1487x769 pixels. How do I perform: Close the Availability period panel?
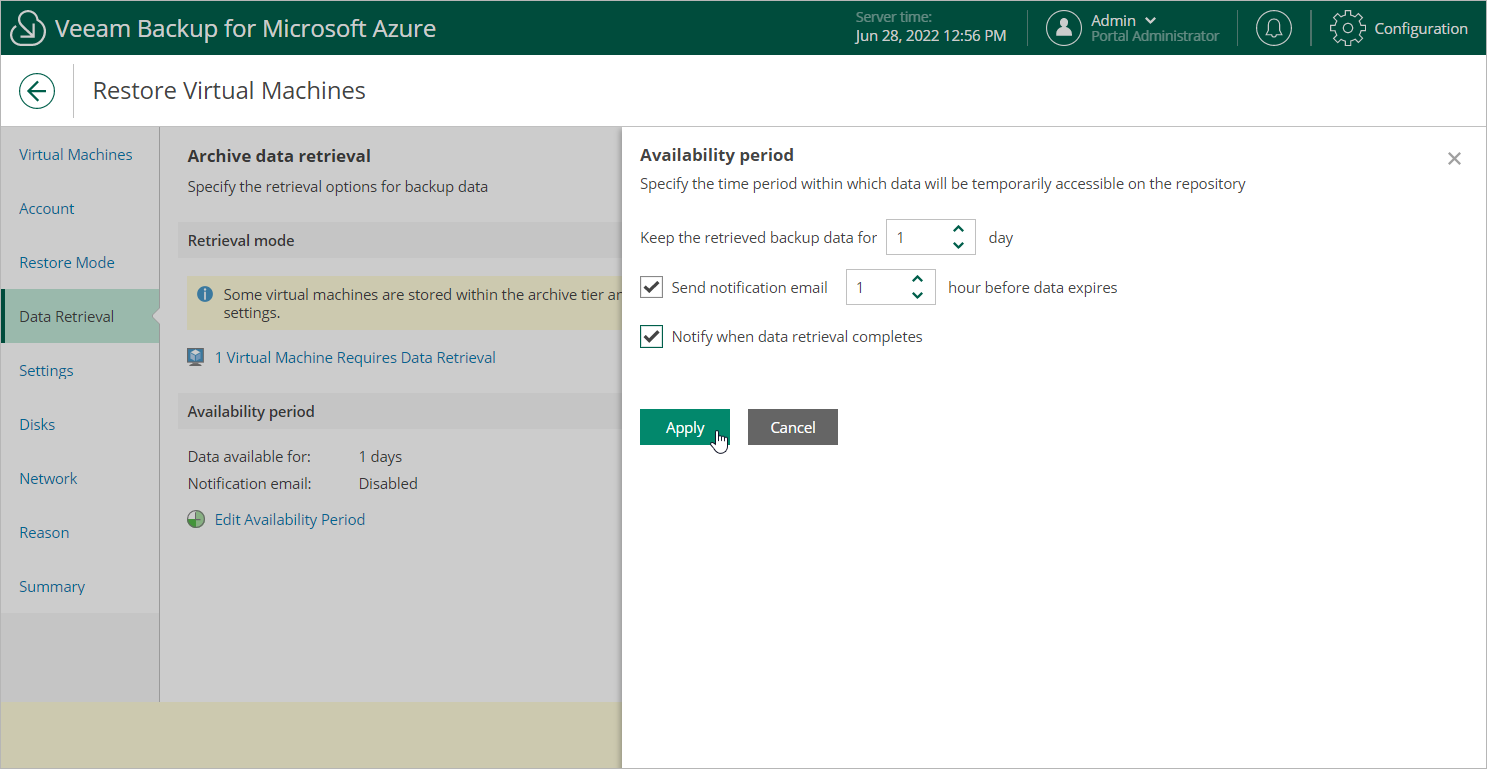[x=1454, y=158]
